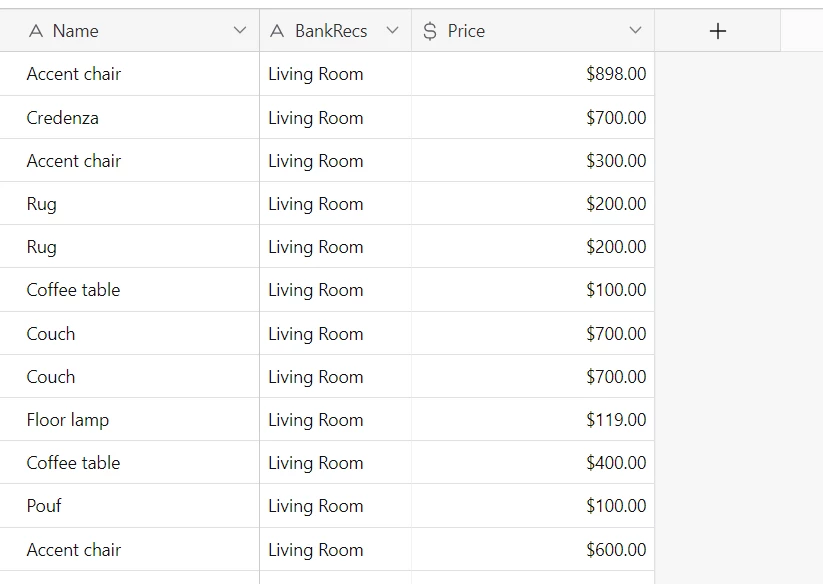Select the Price column header label
Image resolution: width=823 pixels, height=584 pixels.
tap(466, 31)
